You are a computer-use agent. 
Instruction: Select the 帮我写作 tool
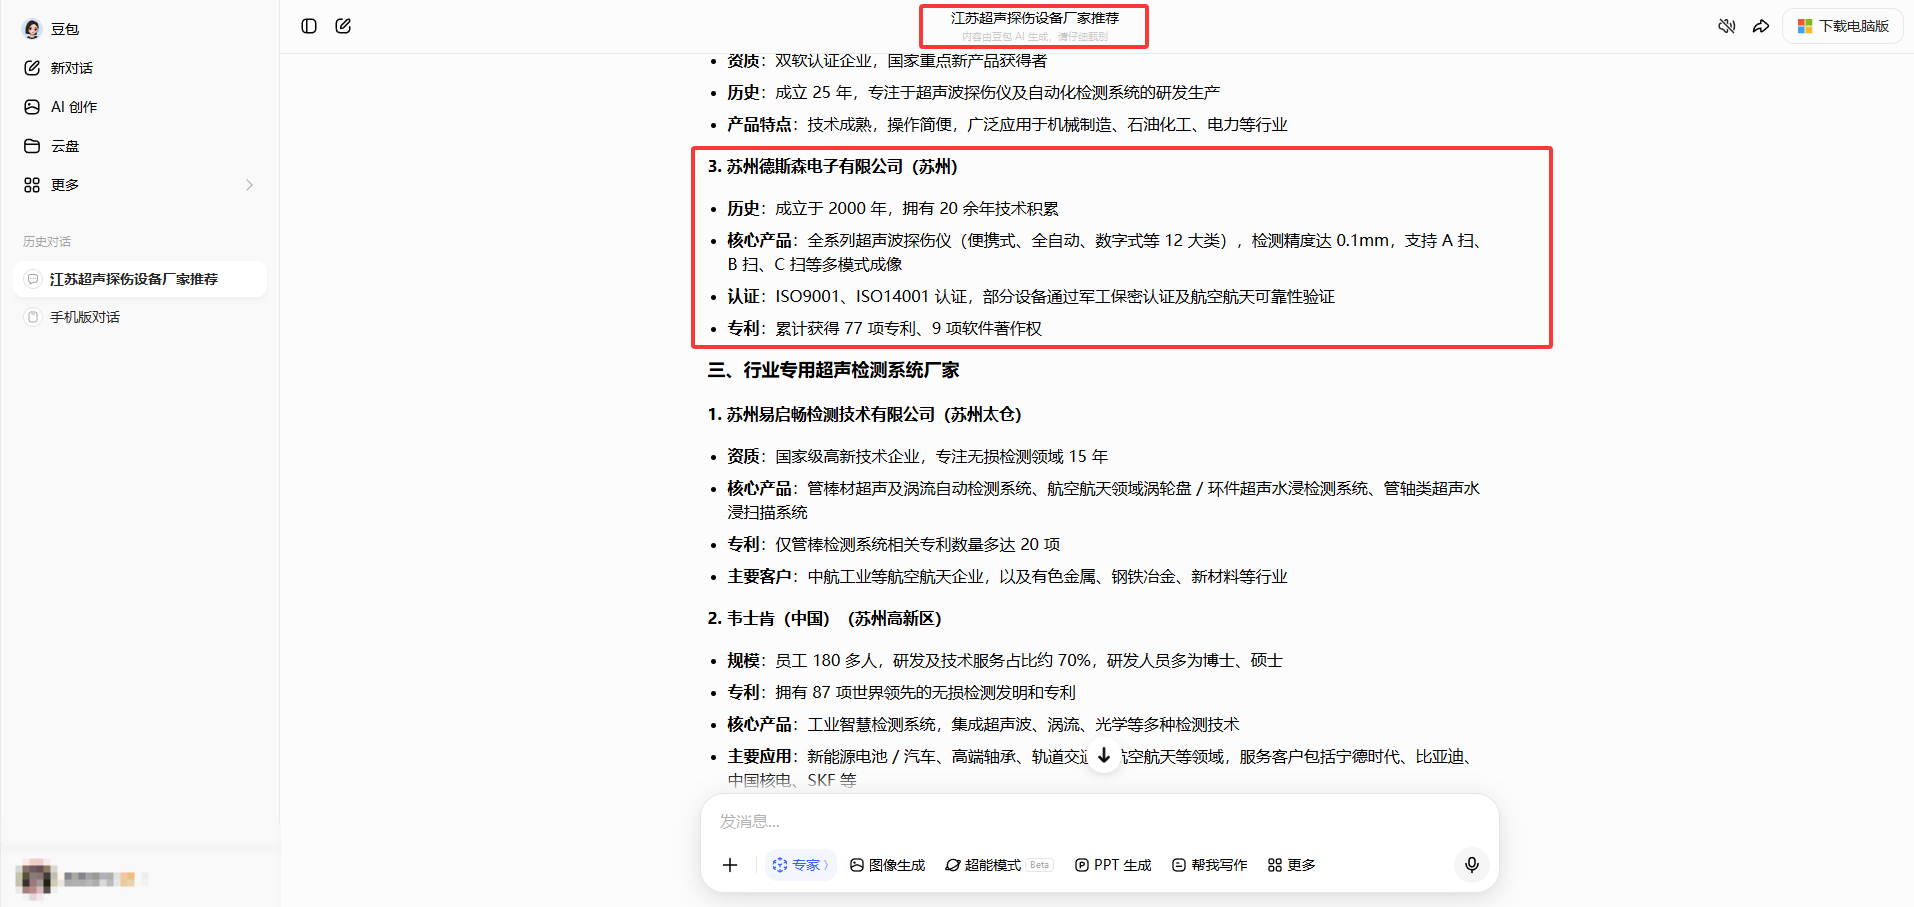coord(1209,865)
